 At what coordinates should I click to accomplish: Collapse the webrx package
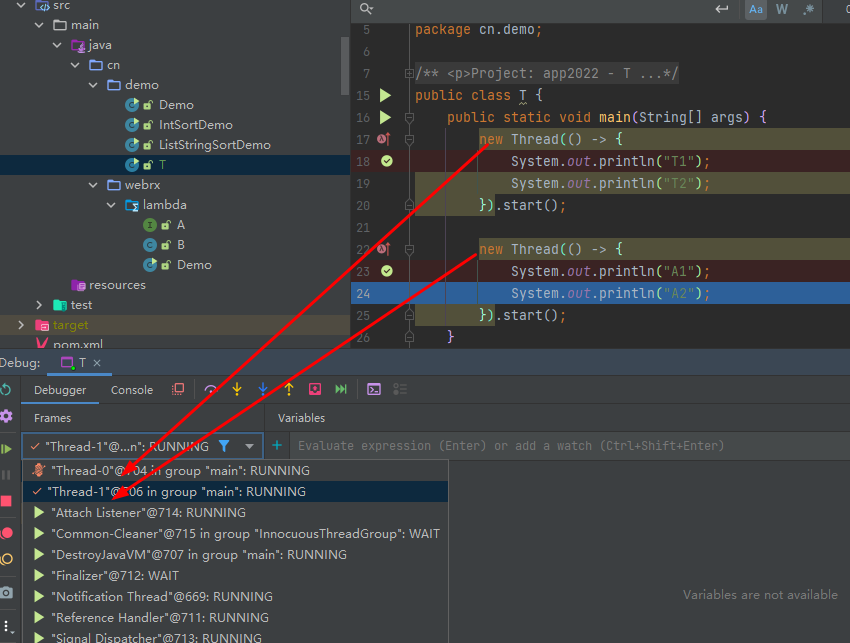[x=93, y=185]
